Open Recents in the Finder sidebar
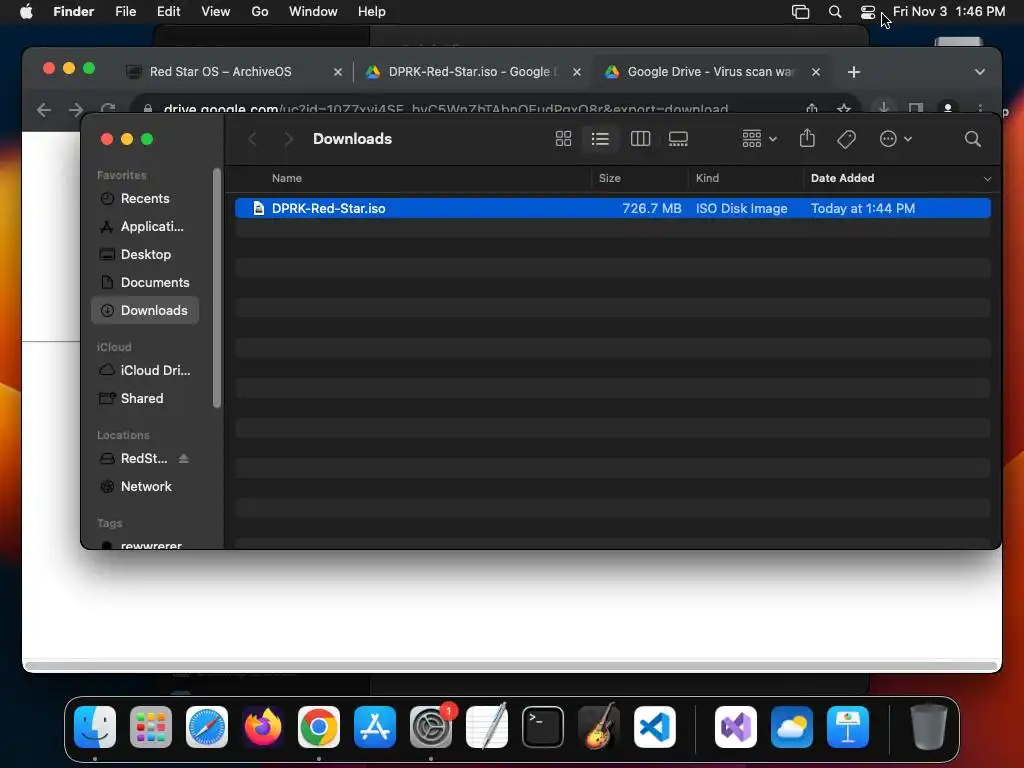The height and width of the screenshot is (768, 1024). [145, 199]
